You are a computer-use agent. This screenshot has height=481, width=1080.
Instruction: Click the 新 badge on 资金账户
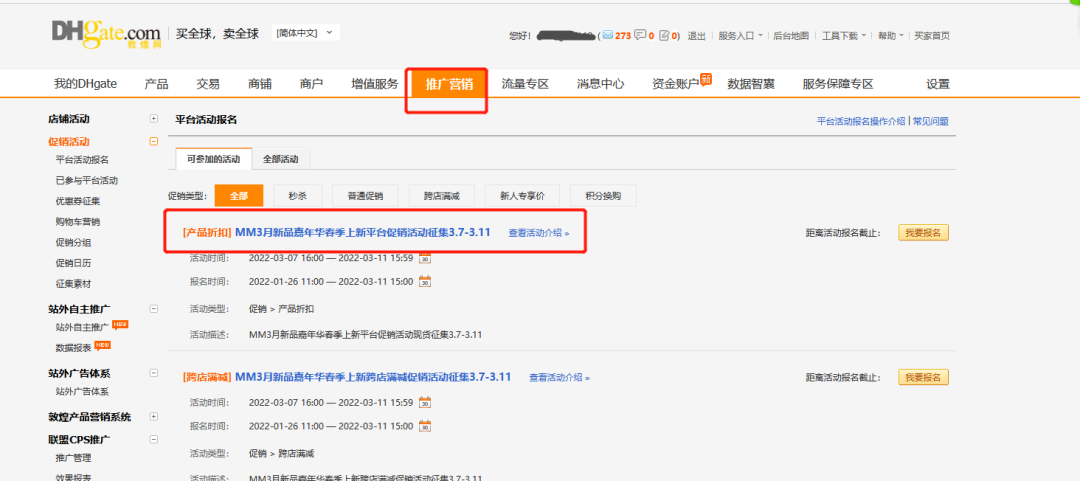click(705, 79)
